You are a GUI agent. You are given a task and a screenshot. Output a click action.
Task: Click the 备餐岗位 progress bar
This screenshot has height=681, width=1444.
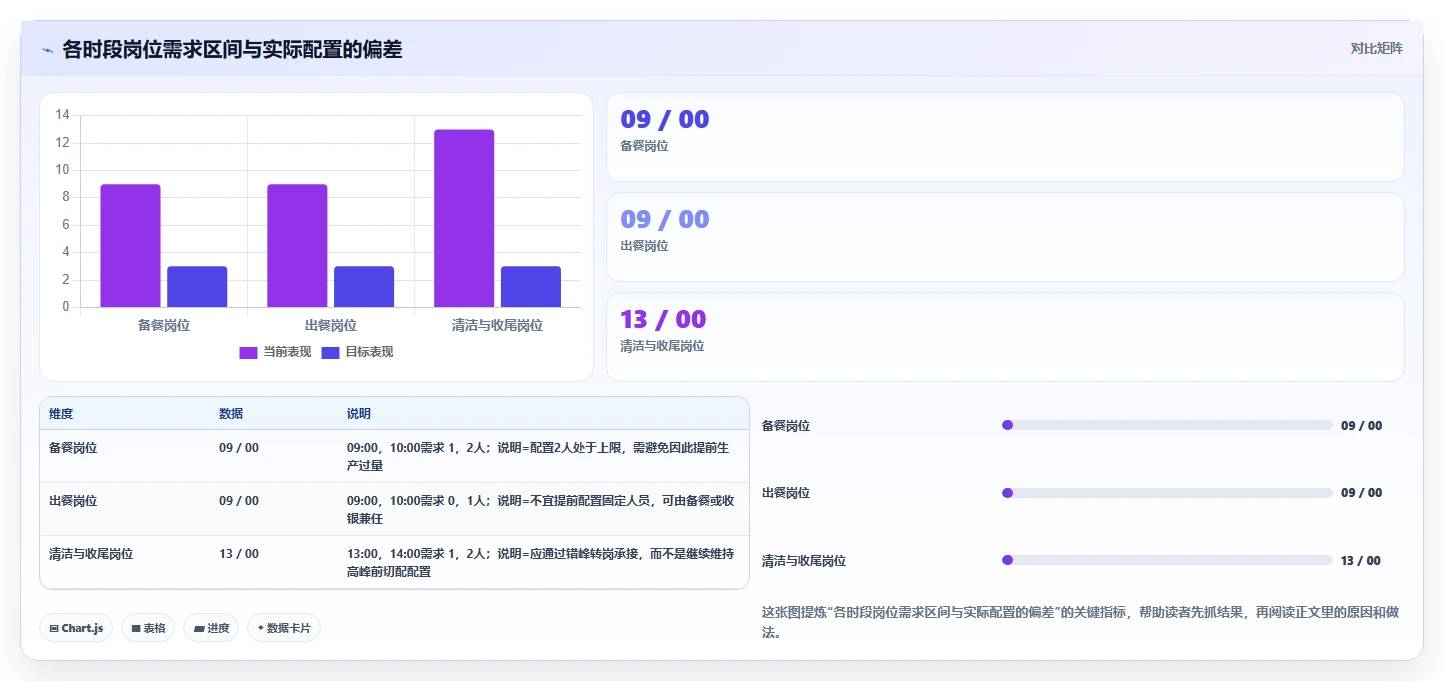[x=1167, y=425]
